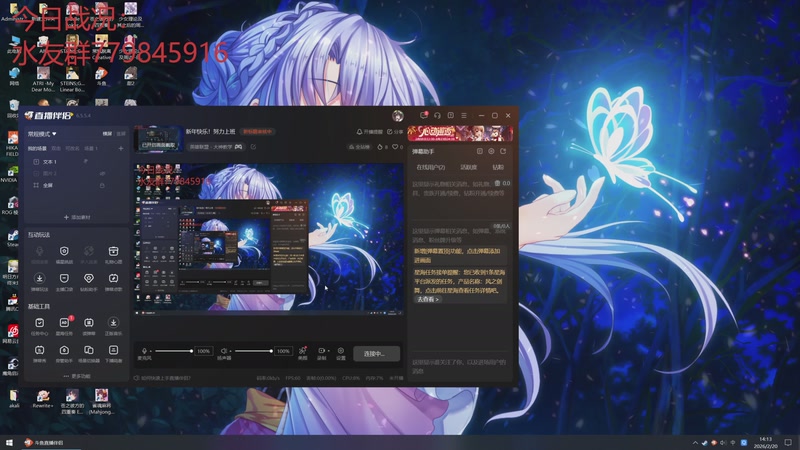Open 设置 settings gear in control bar
The image size is (800, 450).
tap(341, 353)
